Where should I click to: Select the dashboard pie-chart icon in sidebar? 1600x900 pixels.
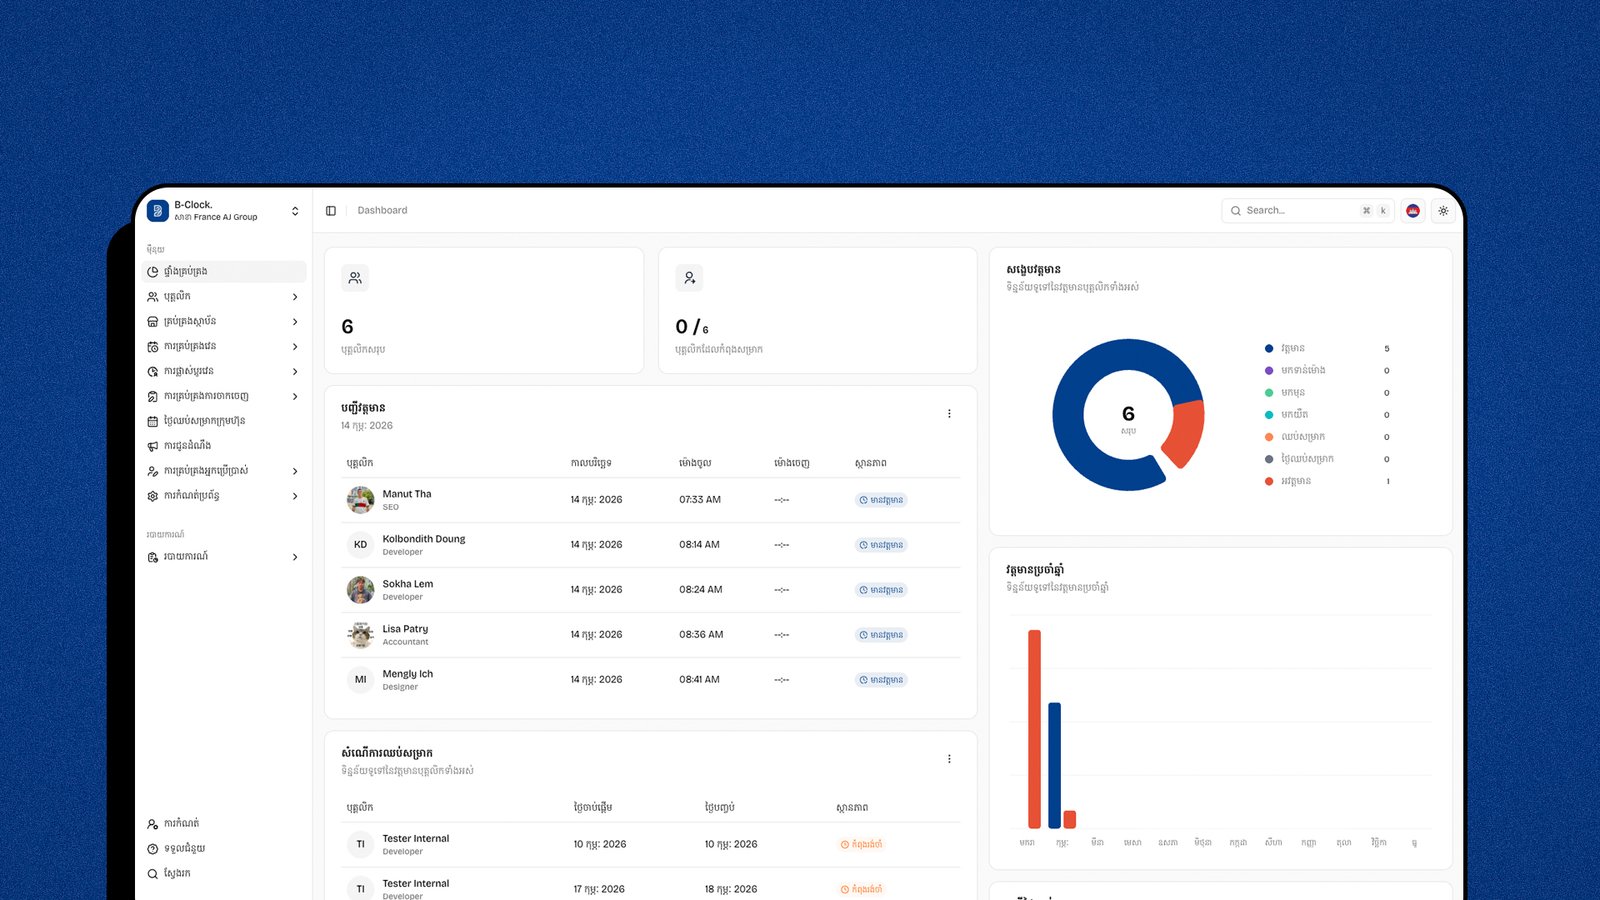pos(153,272)
